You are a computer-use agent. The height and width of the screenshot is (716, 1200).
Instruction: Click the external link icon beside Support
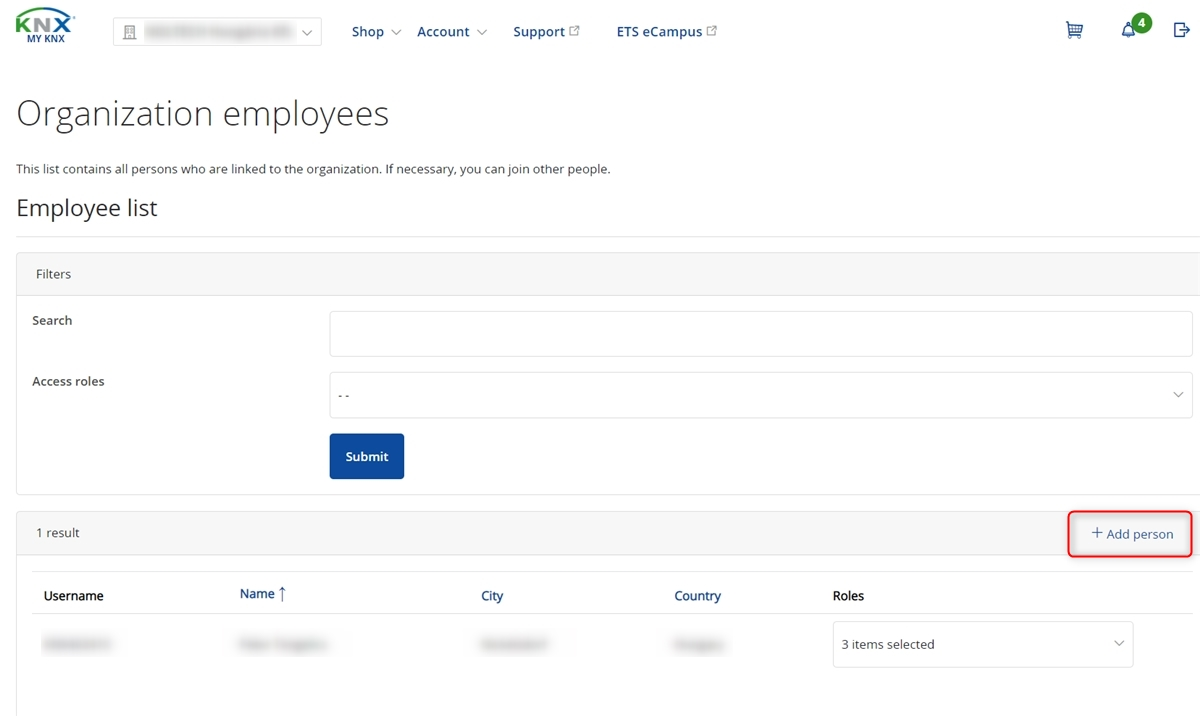[574, 31]
